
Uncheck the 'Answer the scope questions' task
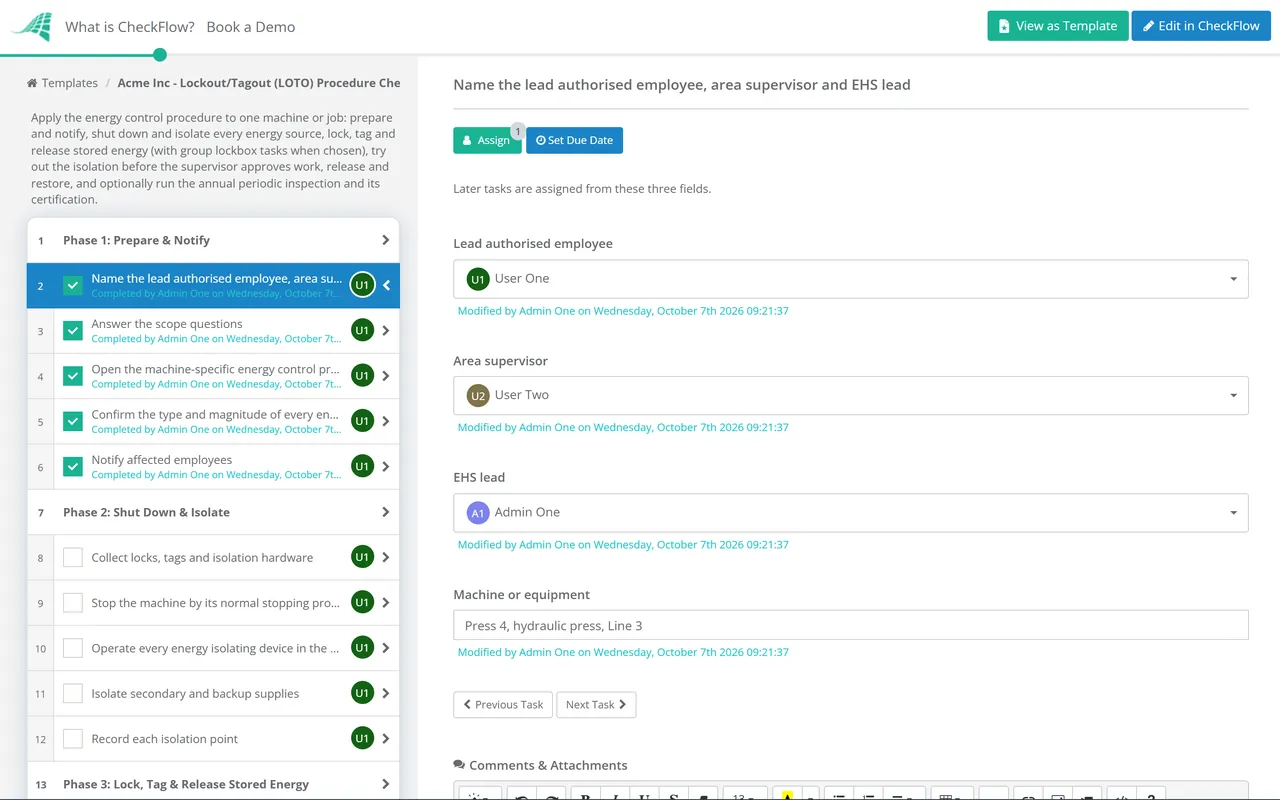click(x=73, y=331)
